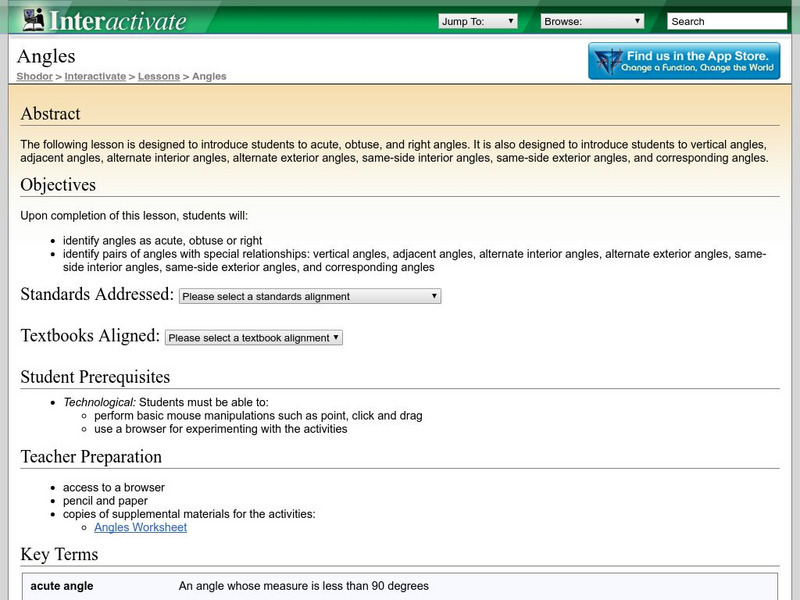Go to Shodor via the breadcrumb link

click(x=34, y=76)
